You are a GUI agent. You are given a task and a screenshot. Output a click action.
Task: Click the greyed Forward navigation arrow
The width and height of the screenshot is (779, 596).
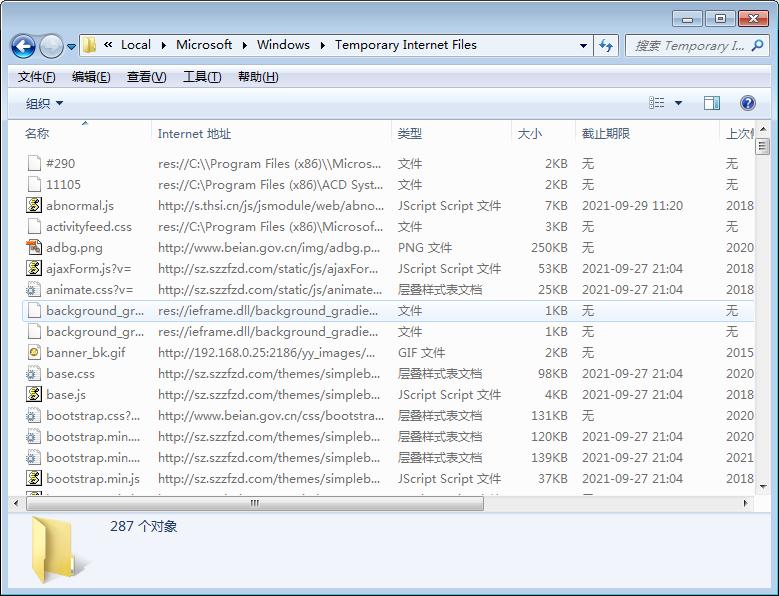[51, 46]
